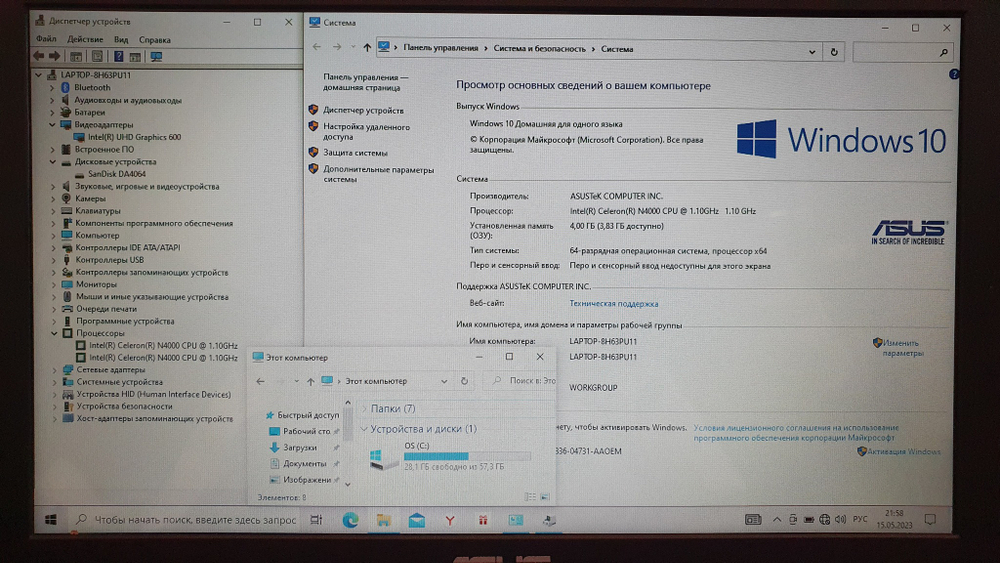The height and width of the screenshot is (563, 1000).
Task: Open Справка menu
Action: coord(154,40)
